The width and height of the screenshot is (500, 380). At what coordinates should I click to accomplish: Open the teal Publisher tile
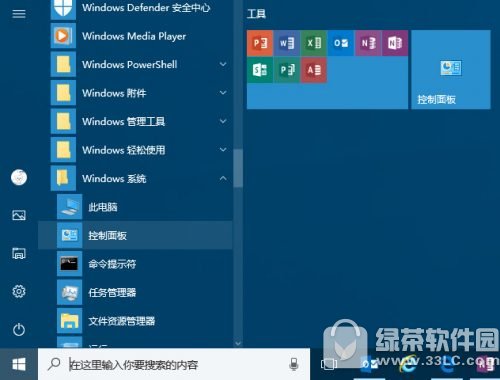coord(287,70)
